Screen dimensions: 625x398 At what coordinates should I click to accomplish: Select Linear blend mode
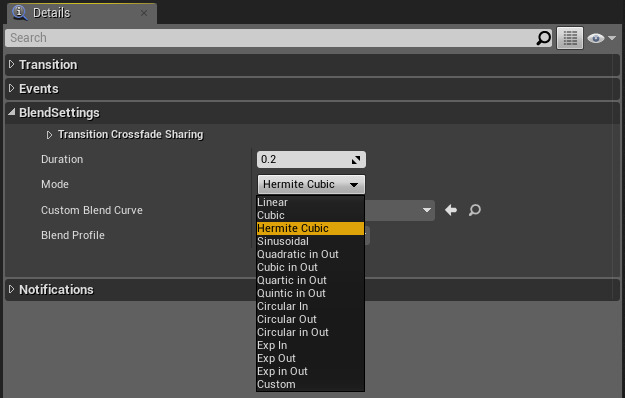tap(311, 202)
